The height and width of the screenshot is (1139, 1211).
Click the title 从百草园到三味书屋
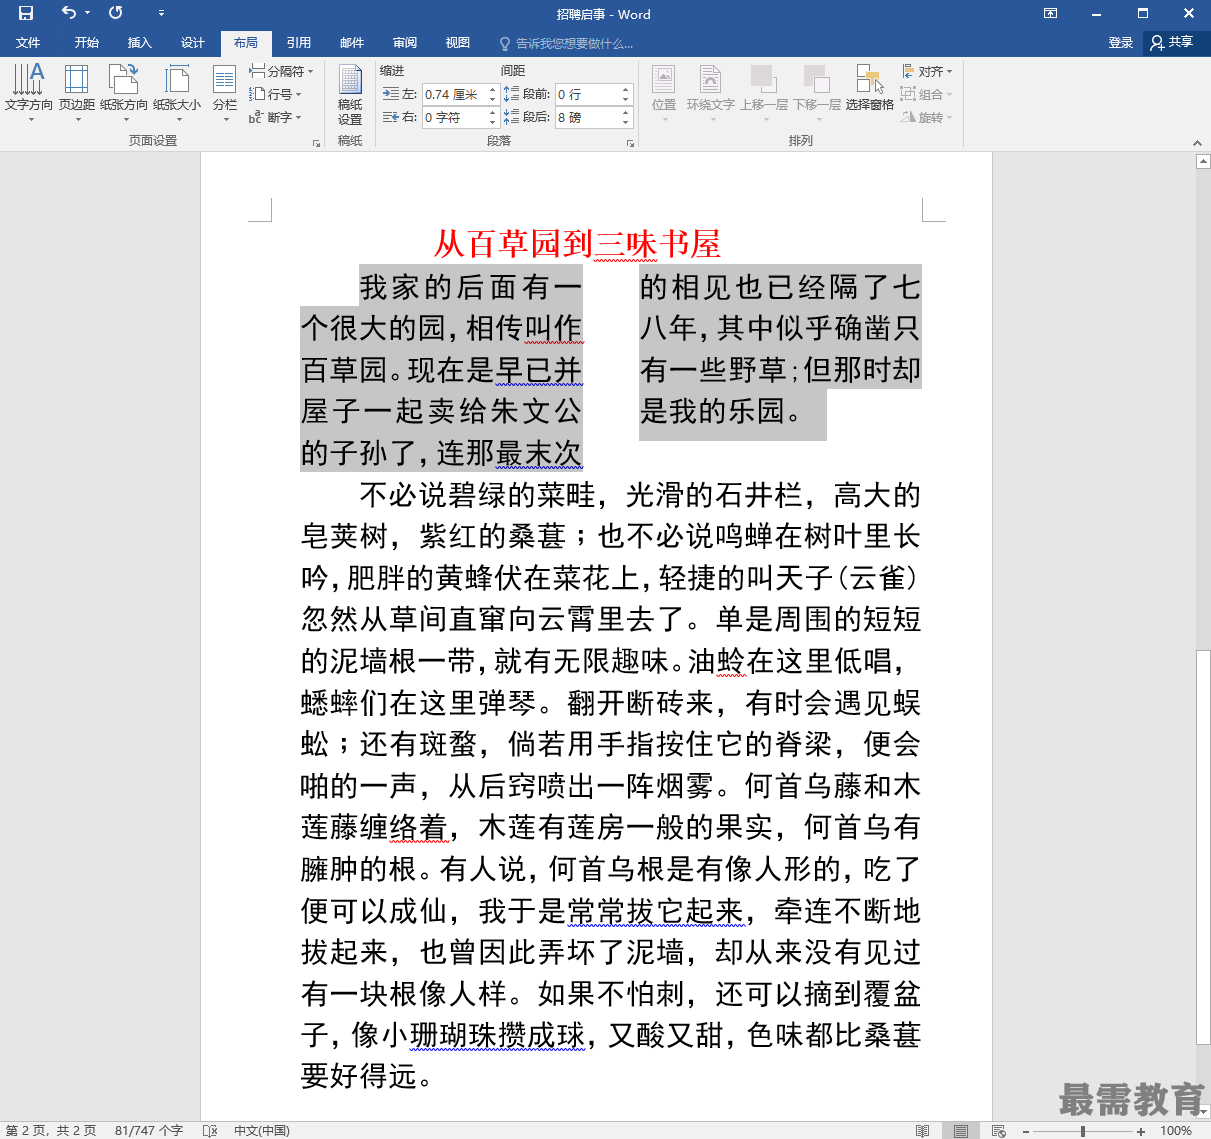577,243
